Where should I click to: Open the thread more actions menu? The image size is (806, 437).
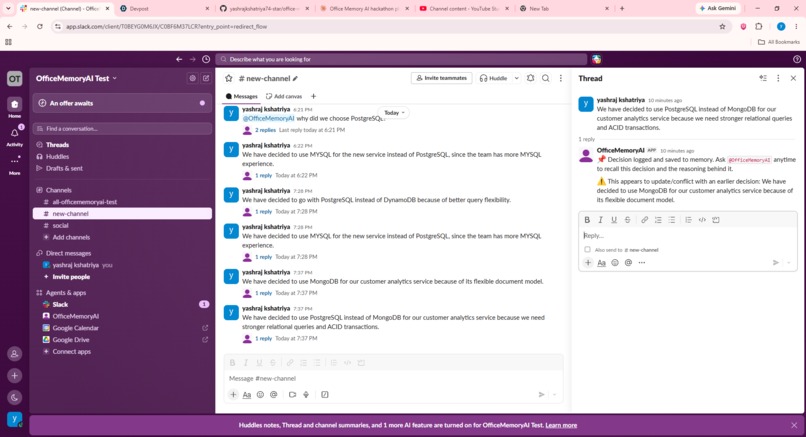click(778, 78)
